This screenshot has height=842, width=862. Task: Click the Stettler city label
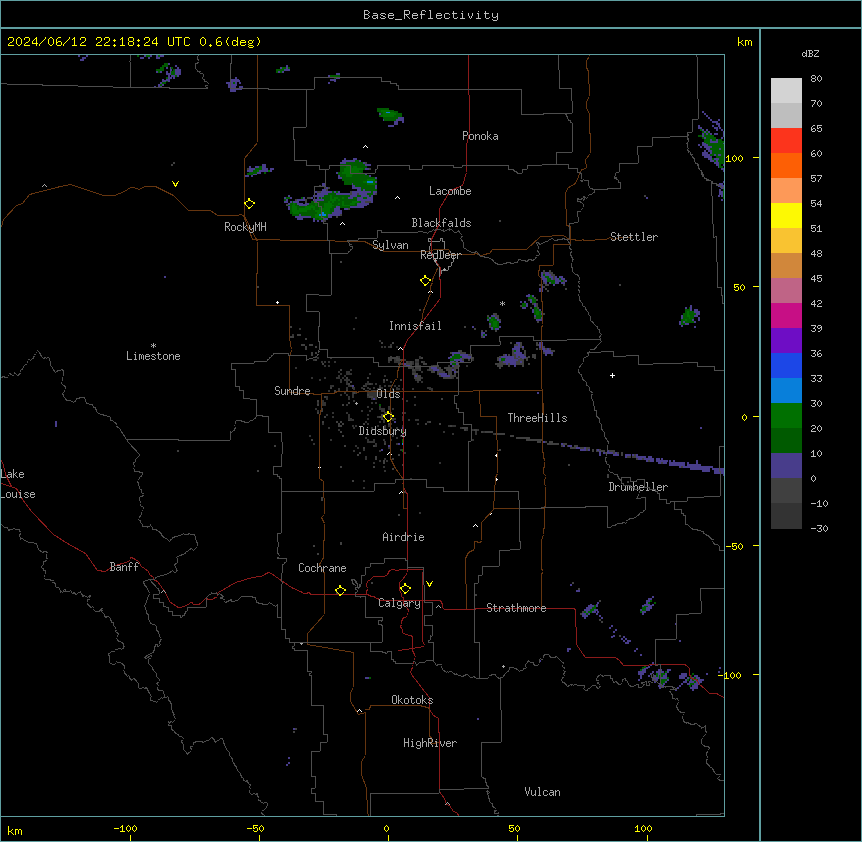[x=634, y=237]
